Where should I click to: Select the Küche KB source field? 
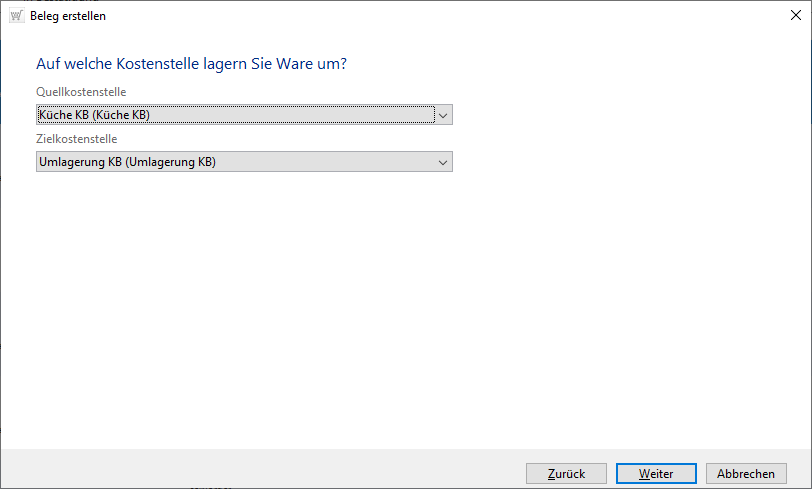235,115
